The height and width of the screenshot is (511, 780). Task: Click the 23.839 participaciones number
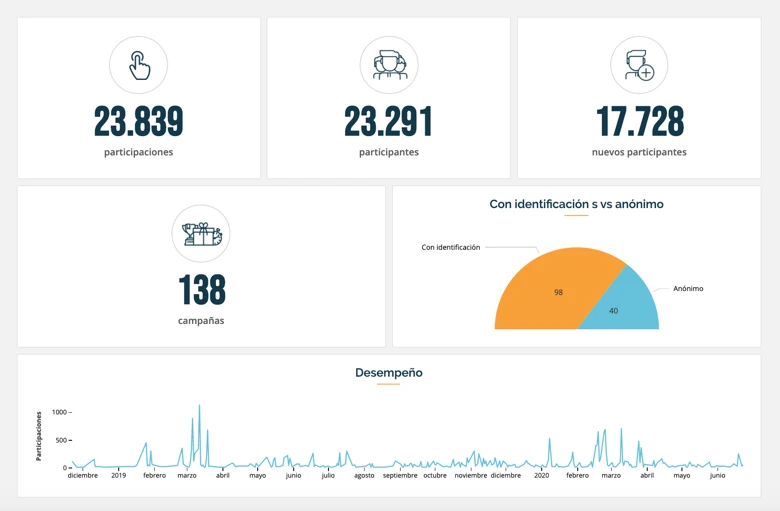[x=139, y=122]
